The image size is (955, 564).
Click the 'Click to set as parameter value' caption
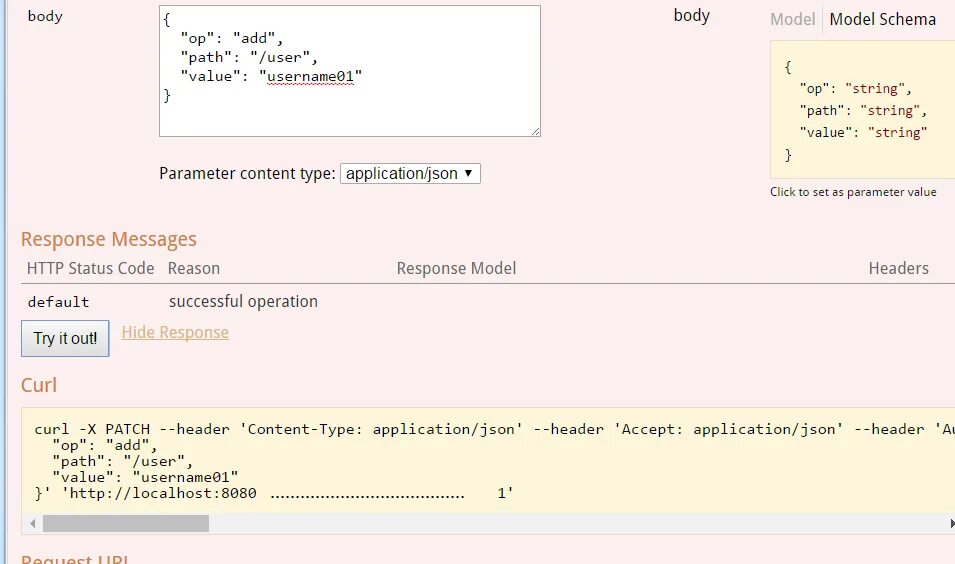point(853,192)
